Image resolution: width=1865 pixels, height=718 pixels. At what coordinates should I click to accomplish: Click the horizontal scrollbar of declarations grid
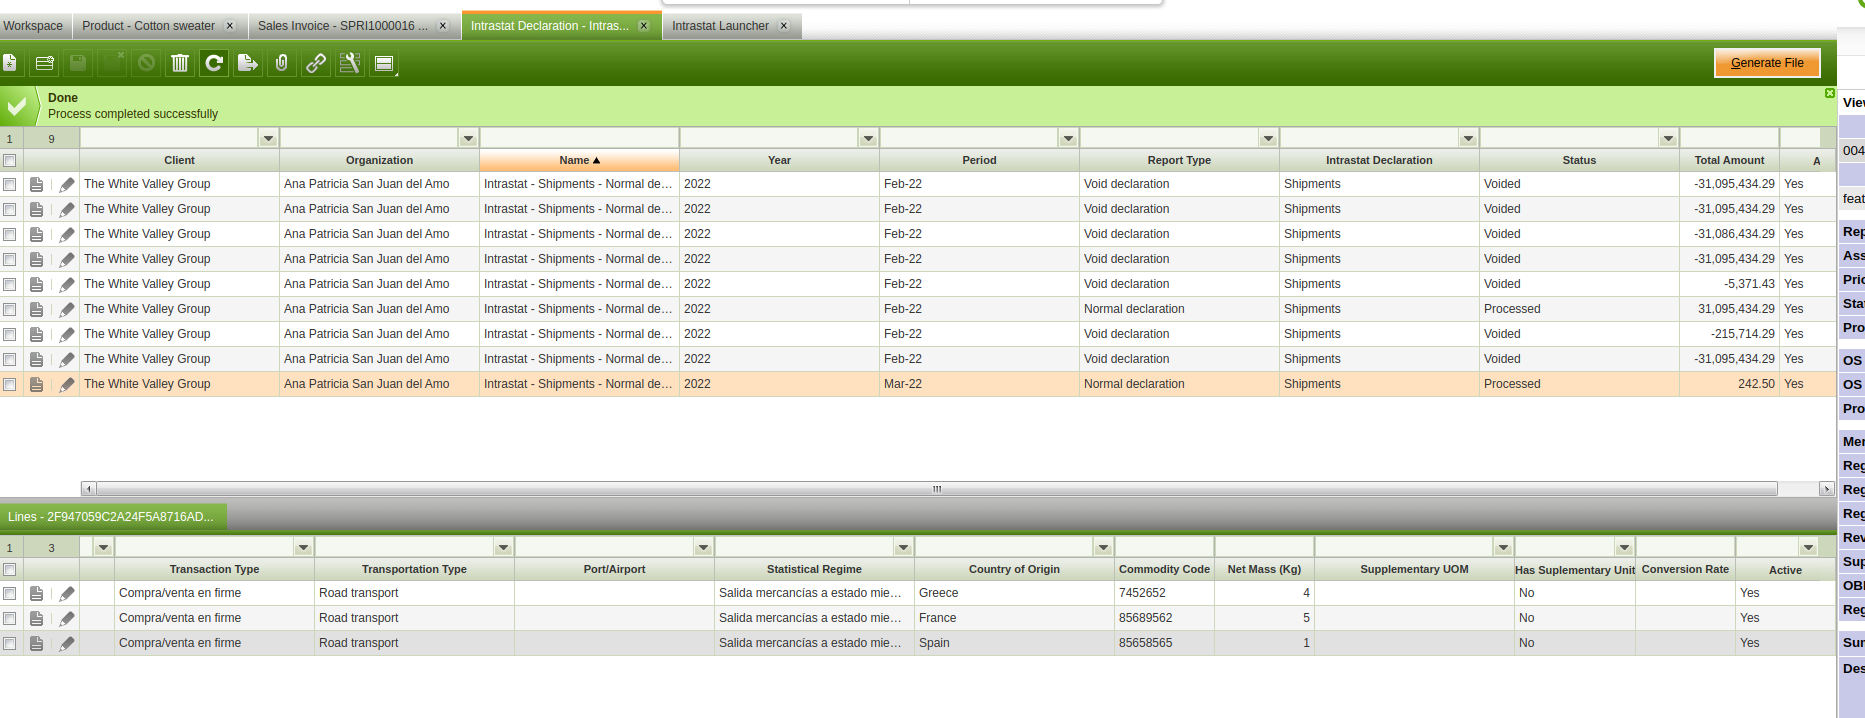tap(936, 489)
